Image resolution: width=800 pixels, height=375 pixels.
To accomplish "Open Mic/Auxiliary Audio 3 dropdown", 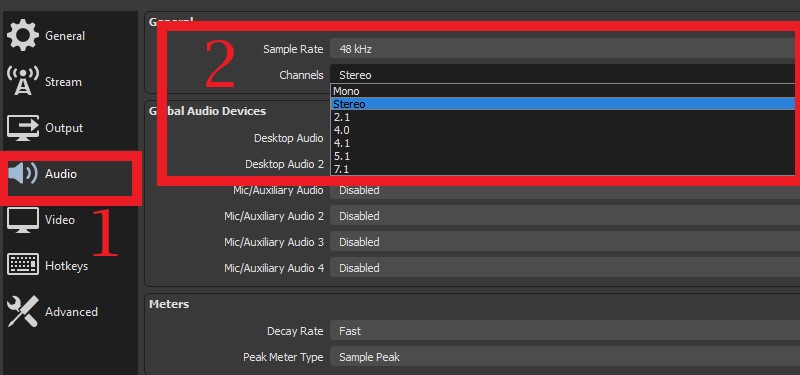I will (x=565, y=242).
